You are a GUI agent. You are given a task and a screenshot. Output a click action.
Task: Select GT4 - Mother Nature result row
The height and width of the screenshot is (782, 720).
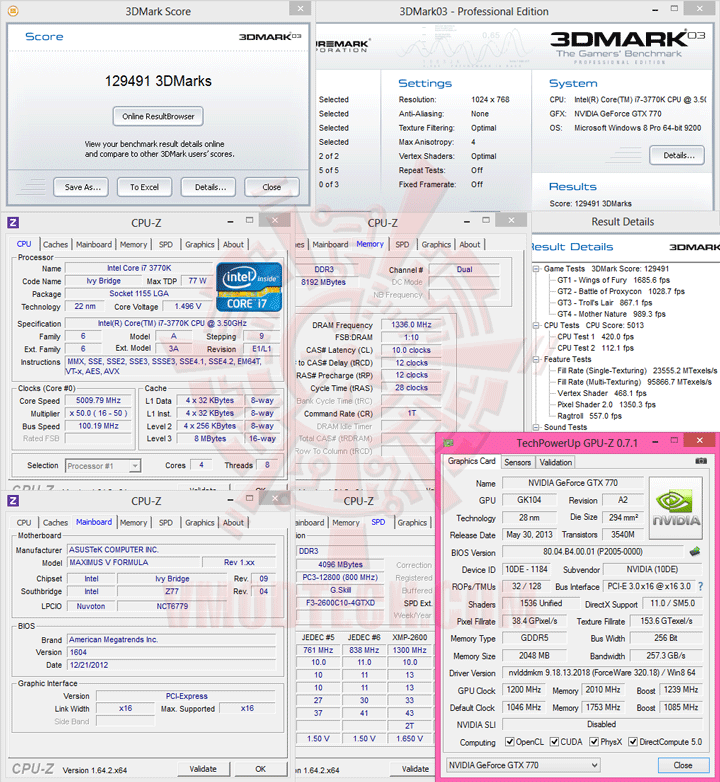[611, 314]
